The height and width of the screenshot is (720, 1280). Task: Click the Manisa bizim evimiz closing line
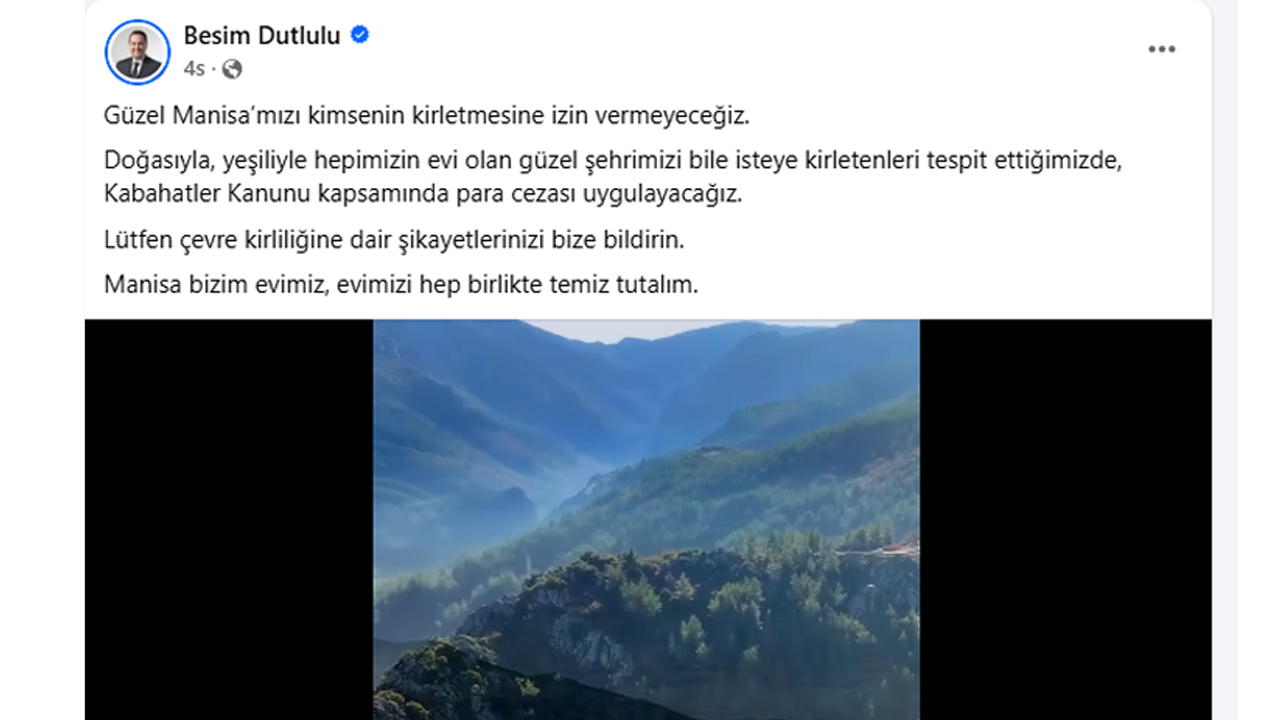point(401,284)
